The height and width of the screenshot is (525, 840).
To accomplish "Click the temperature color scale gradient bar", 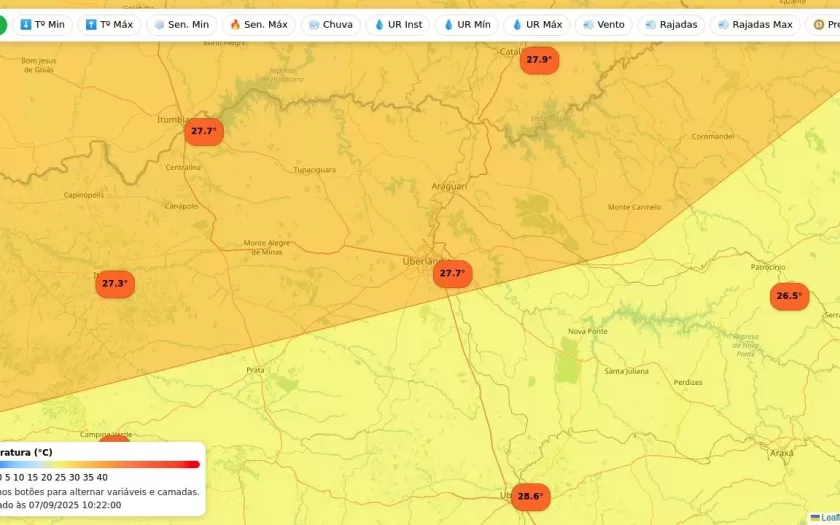I will coord(100,464).
